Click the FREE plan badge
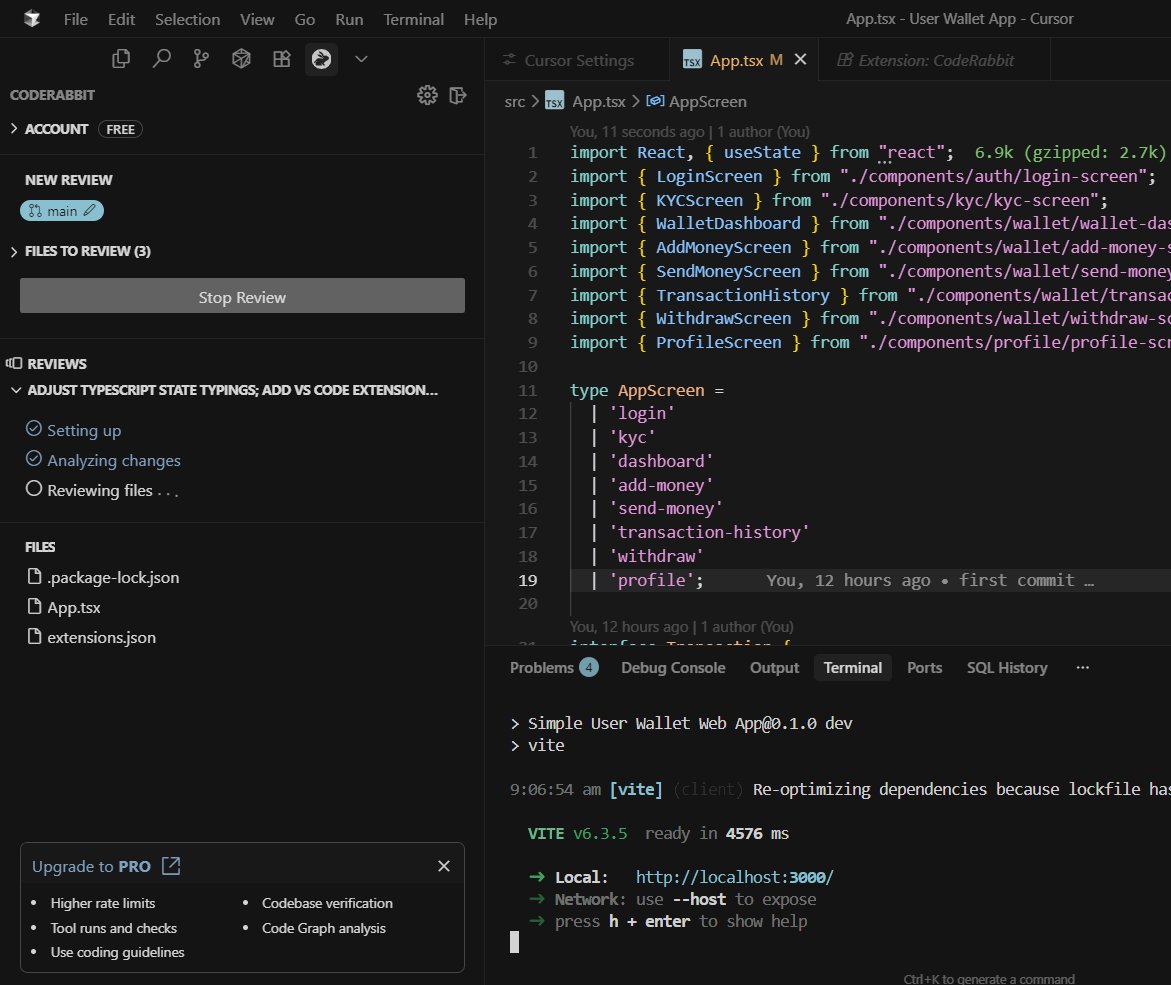1171x985 pixels. 120,129
